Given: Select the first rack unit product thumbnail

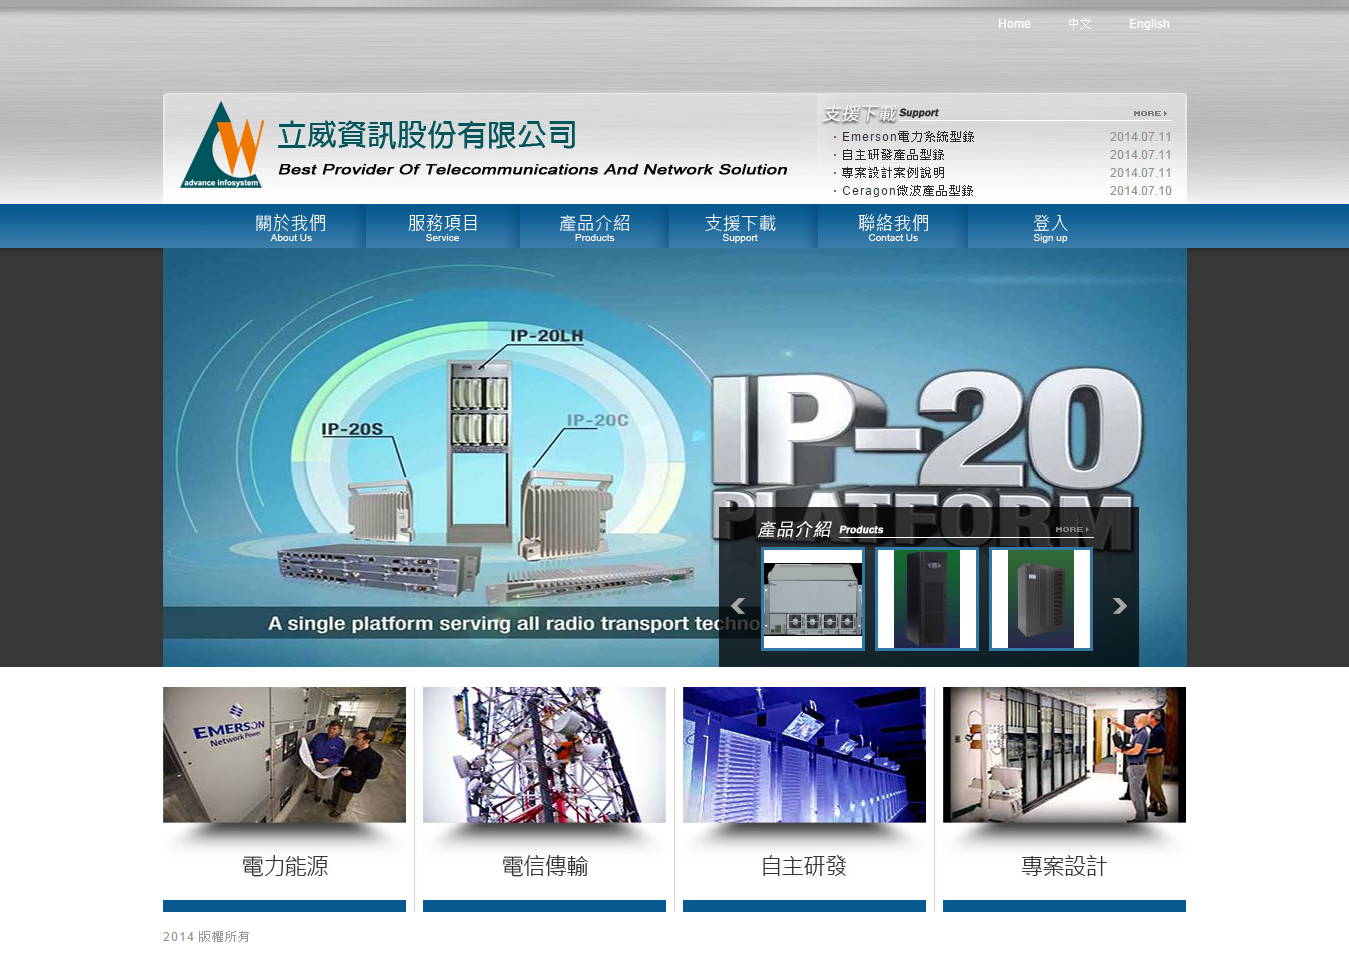Looking at the screenshot, I should point(813,599).
